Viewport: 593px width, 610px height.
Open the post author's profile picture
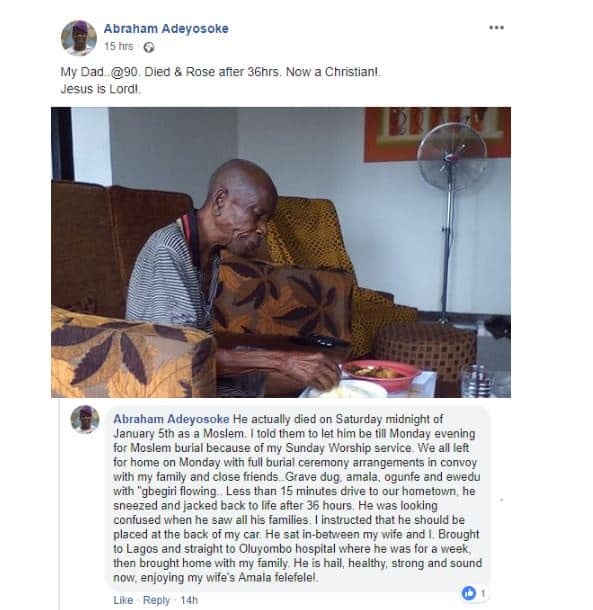79,38
